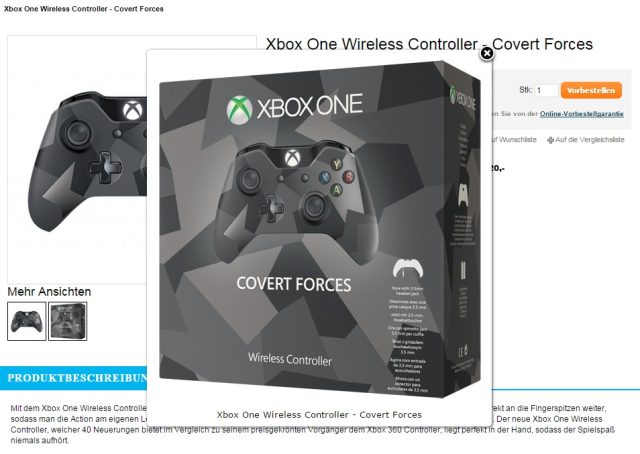Click the Xbox guide button on left controller image

[x=133, y=109]
